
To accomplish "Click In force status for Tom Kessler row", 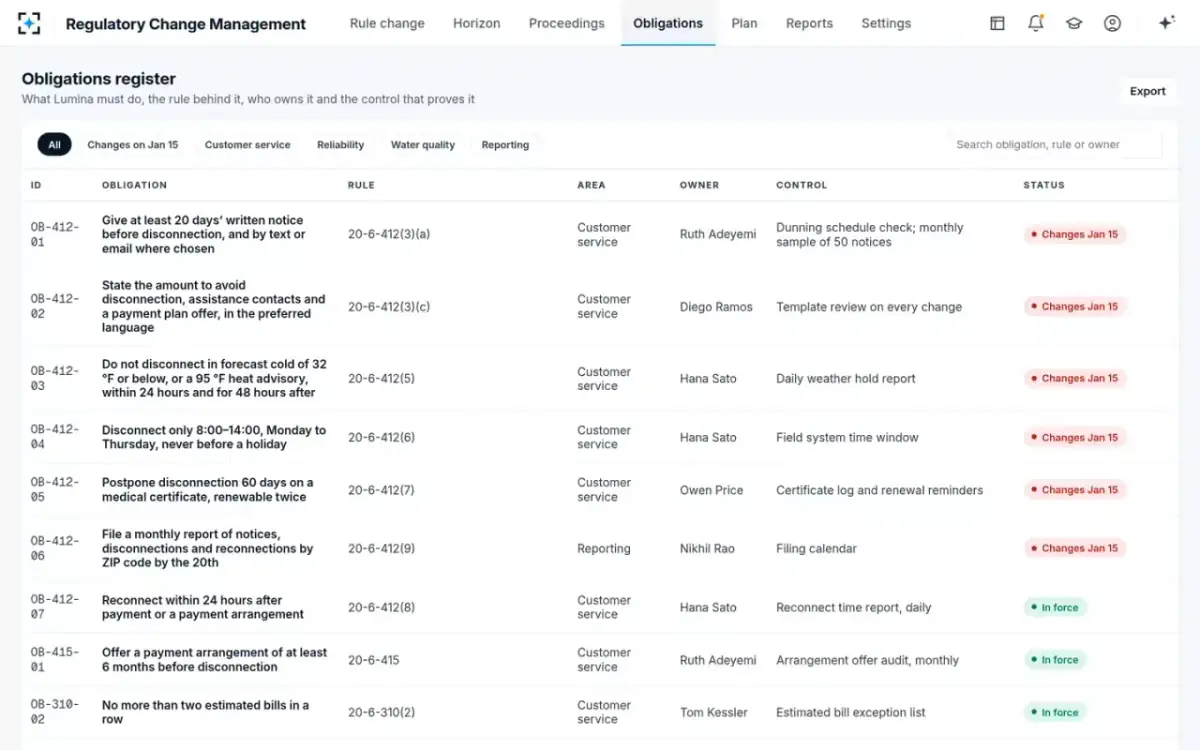I will (1054, 712).
